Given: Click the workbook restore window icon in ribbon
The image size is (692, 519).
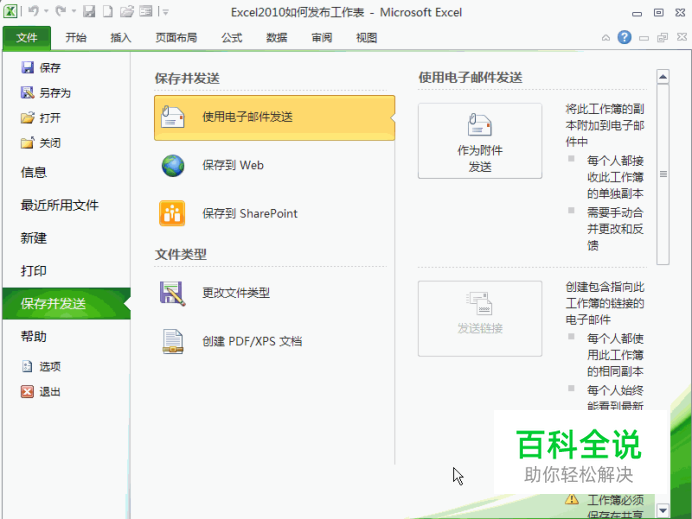Looking at the screenshot, I should [662, 38].
